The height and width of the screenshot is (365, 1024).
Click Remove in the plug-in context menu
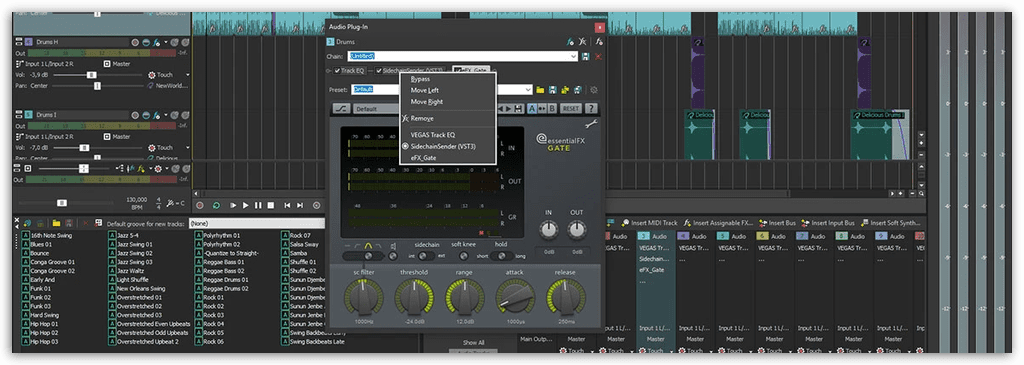[422, 118]
